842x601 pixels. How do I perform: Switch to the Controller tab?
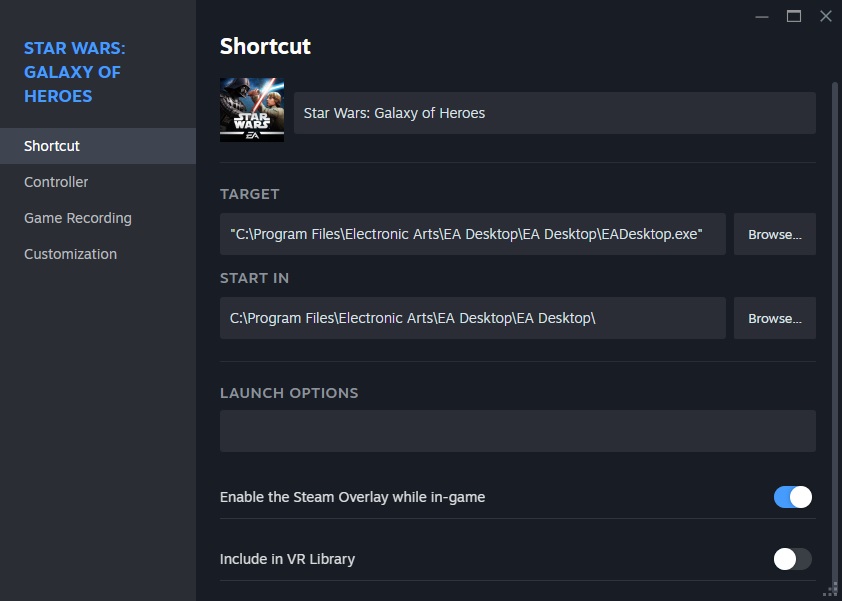pyautogui.click(x=56, y=182)
